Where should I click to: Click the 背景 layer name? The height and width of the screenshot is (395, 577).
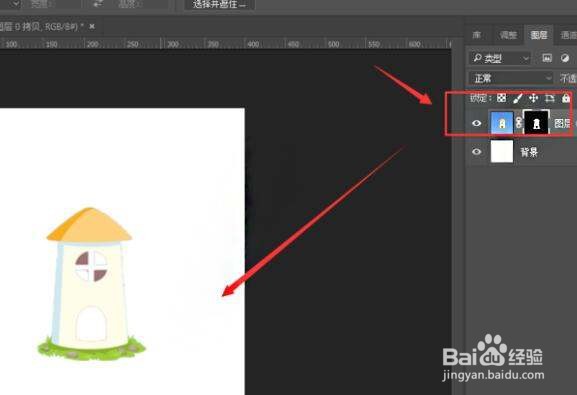tap(529, 152)
